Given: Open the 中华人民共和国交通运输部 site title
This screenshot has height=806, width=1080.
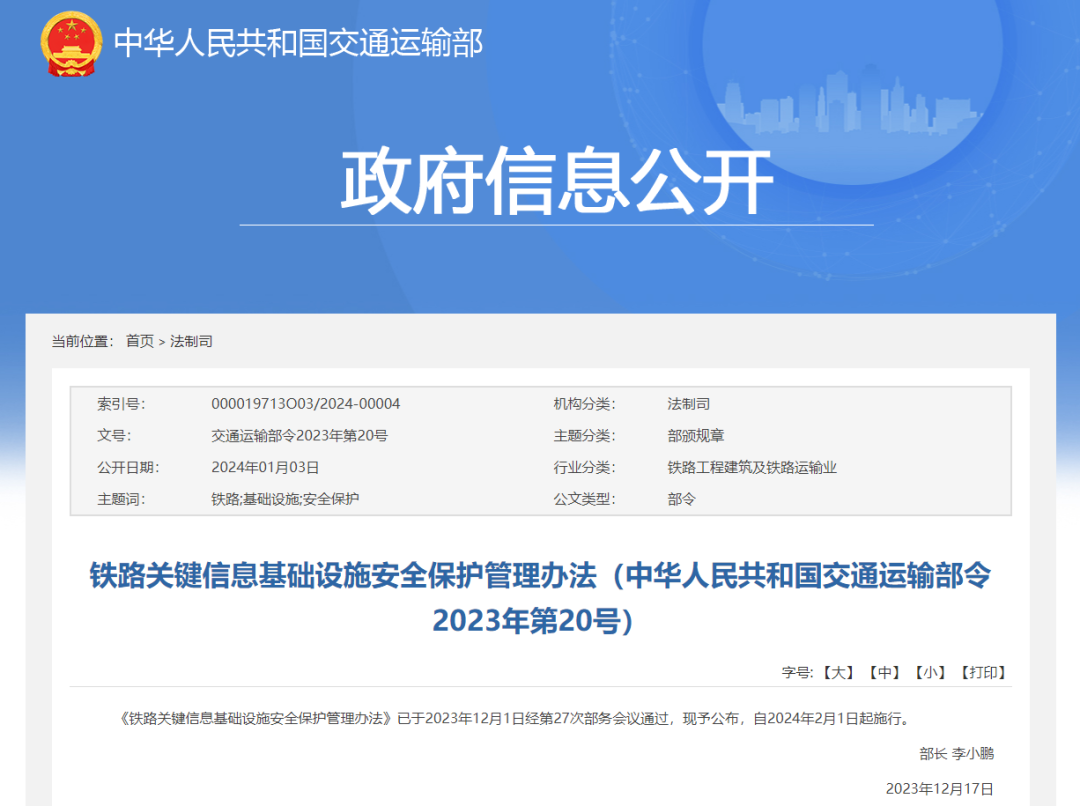Looking at the screenshot, I should [x=298, y=43].
